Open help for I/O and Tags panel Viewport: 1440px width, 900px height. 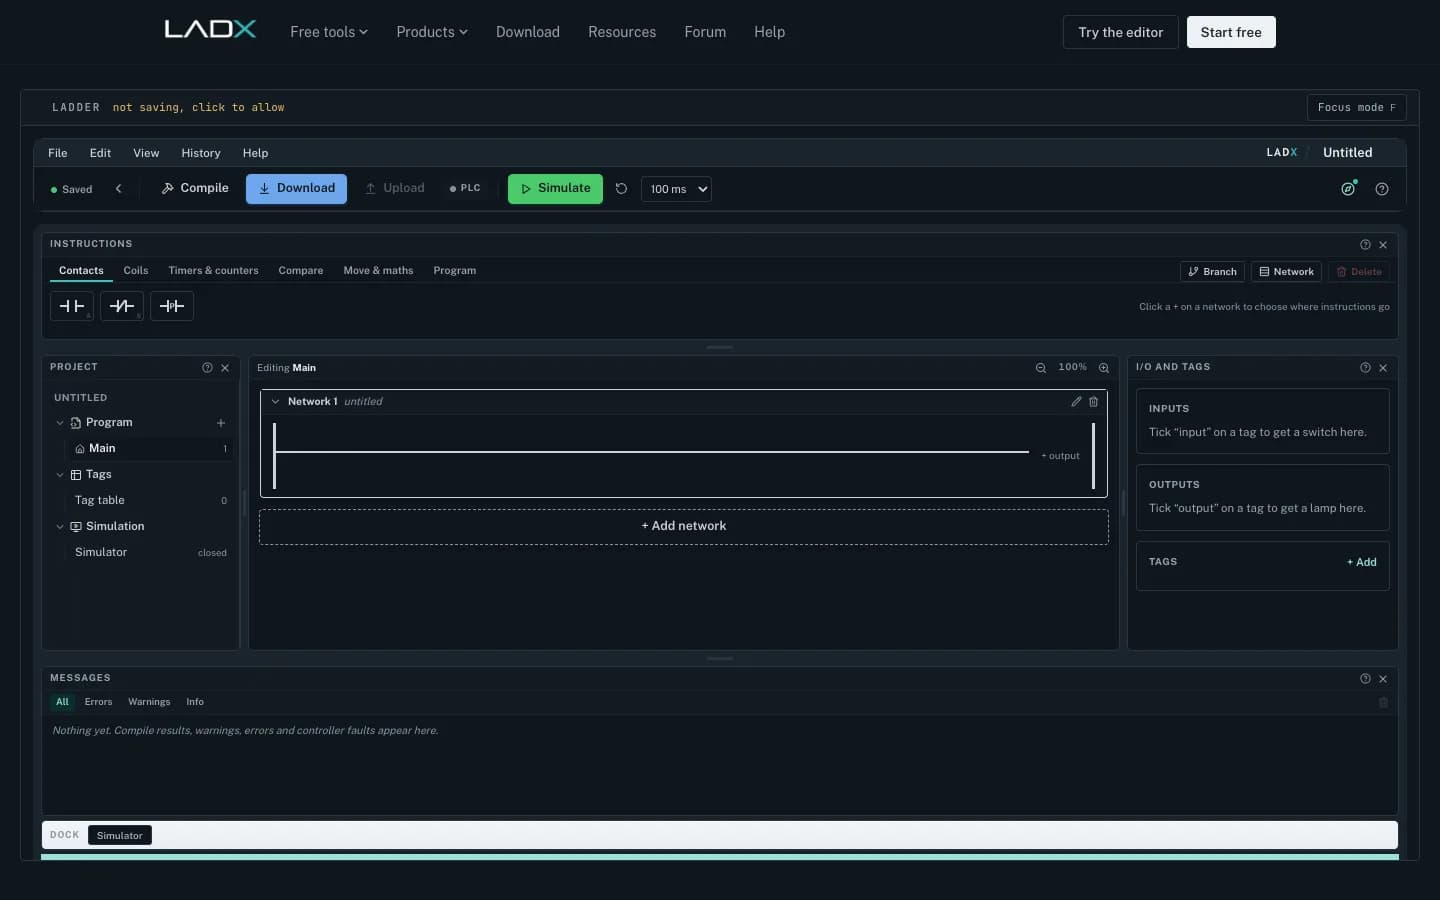coord(1365,368)
